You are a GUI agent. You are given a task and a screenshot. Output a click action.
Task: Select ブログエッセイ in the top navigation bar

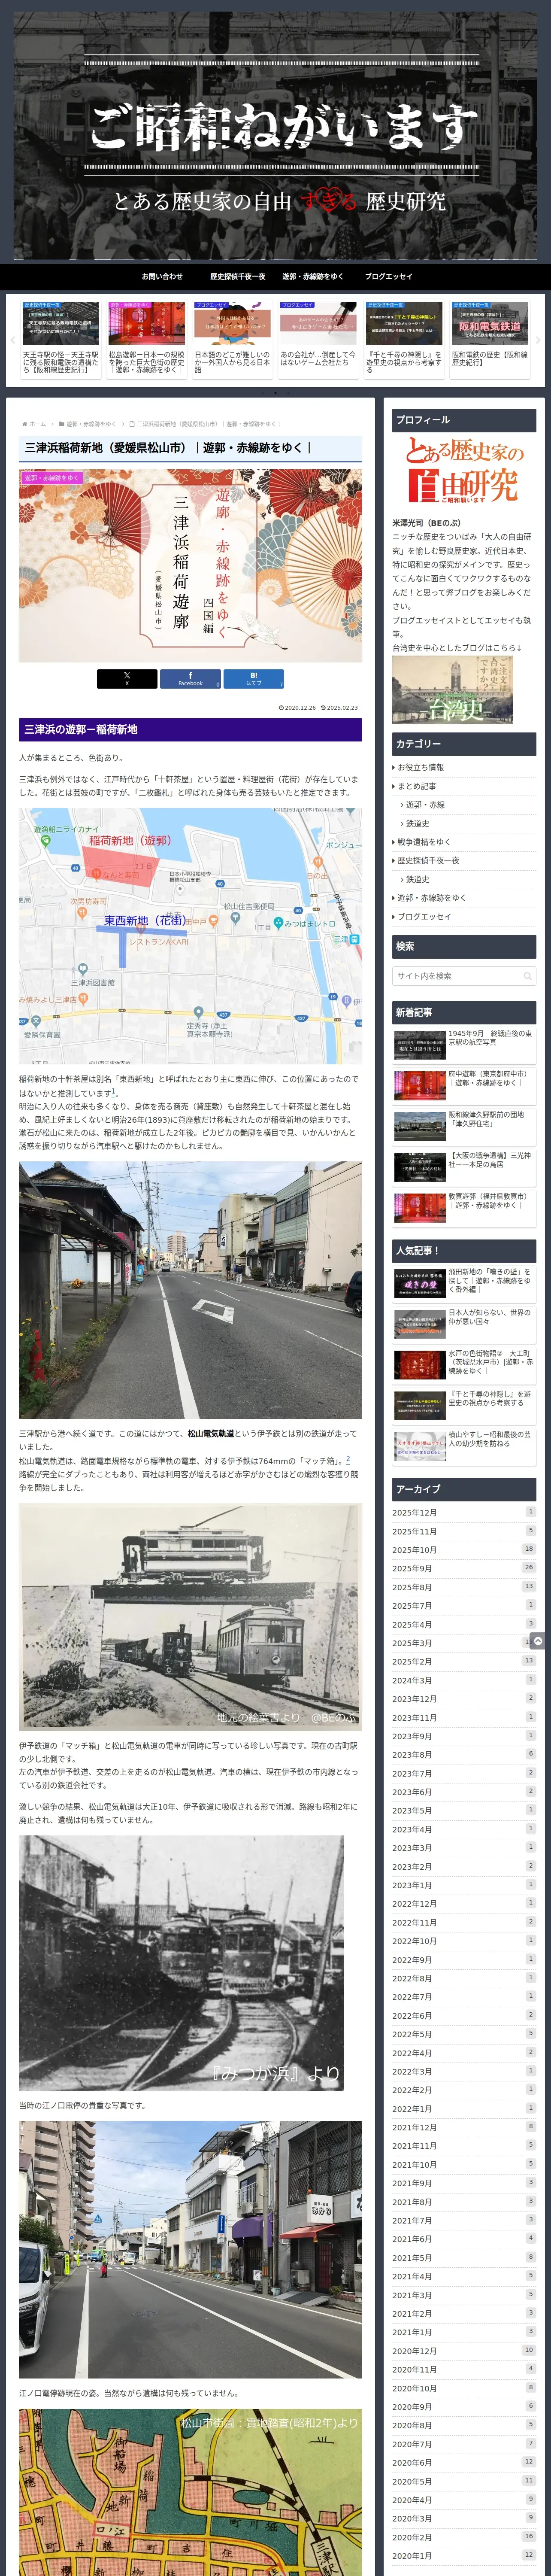tap(389, 276)
